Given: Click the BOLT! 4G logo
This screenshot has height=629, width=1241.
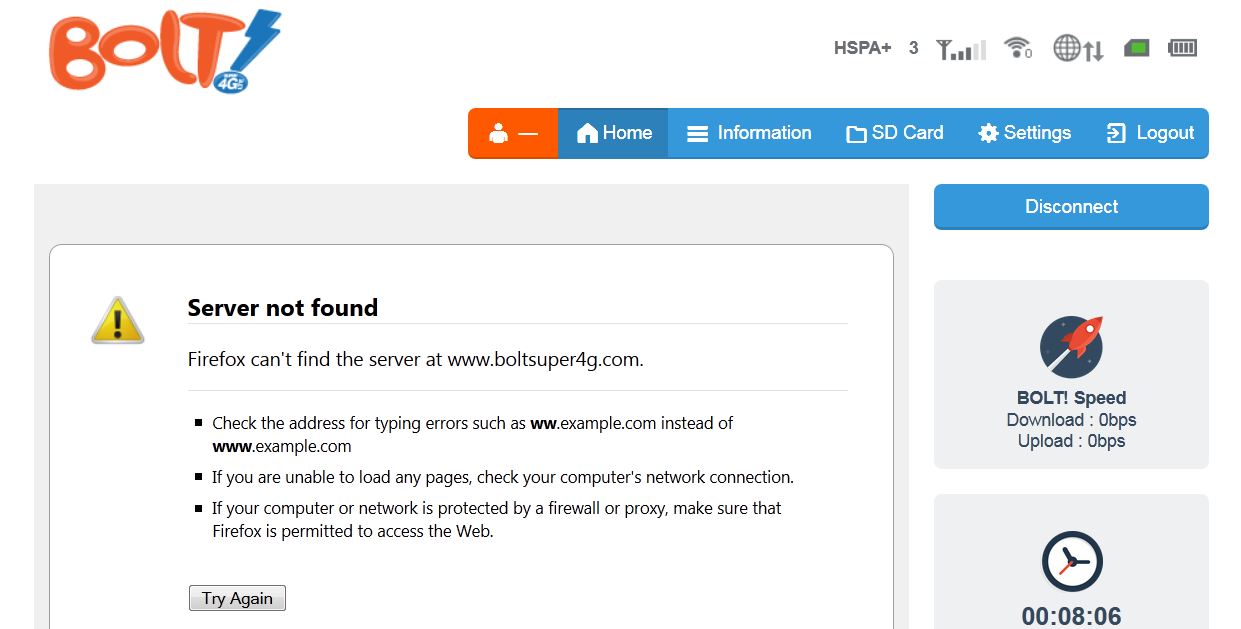Looking at the screenshot, I should (x=165, y=51).
